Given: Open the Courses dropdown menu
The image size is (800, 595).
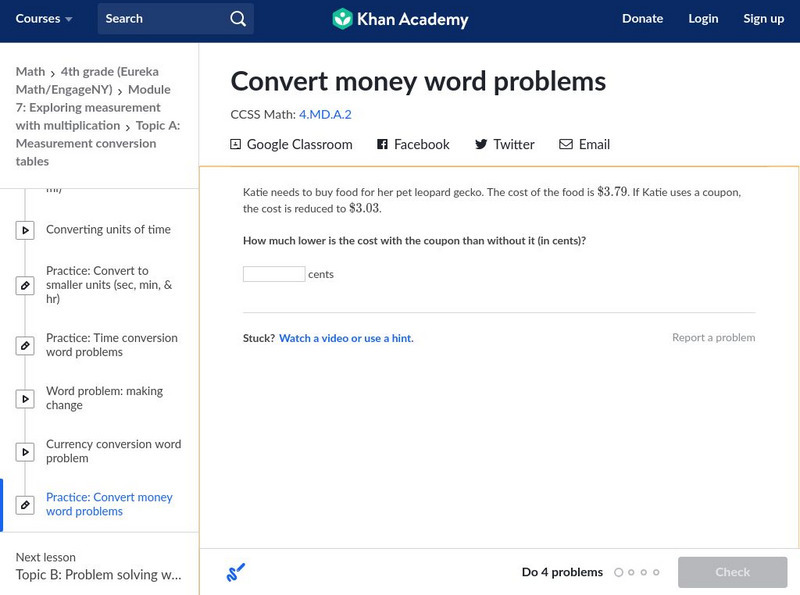Looking at the screenshot, I should coord(44,19).
